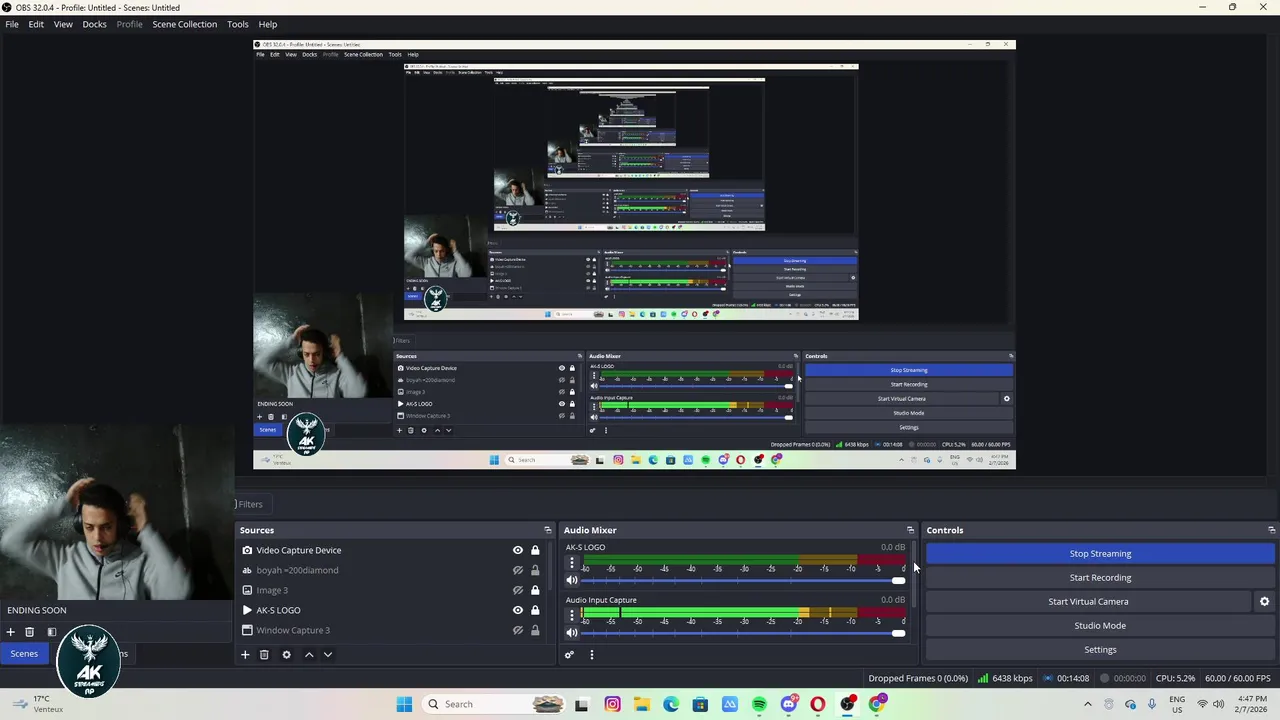
Task: Show hidden system tray icons chevron
Action: point(1088,704)
